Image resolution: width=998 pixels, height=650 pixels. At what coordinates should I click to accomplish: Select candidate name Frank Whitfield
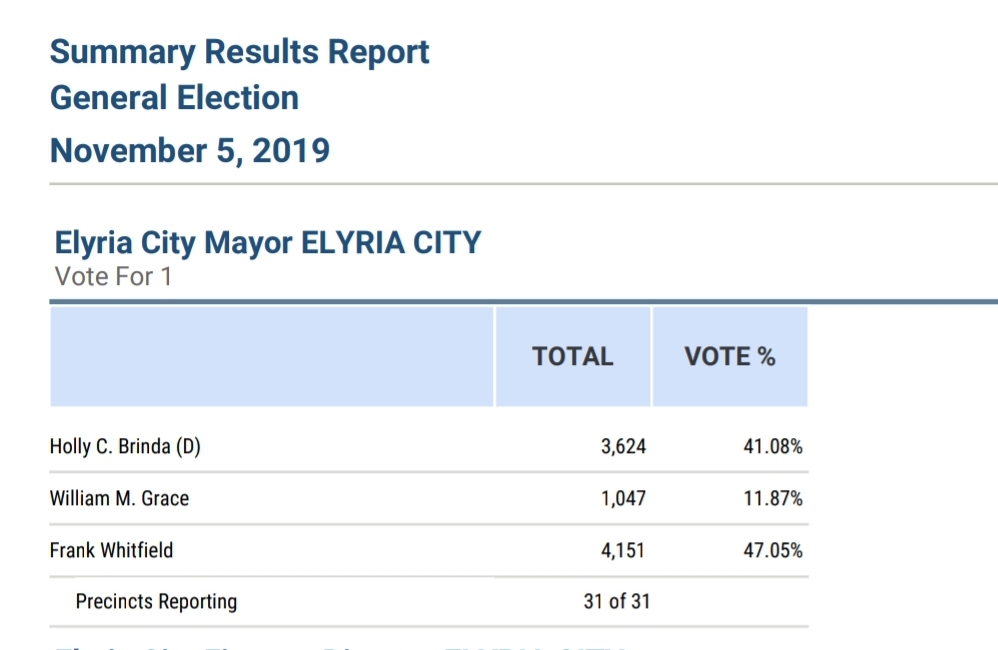coord(111,550)
